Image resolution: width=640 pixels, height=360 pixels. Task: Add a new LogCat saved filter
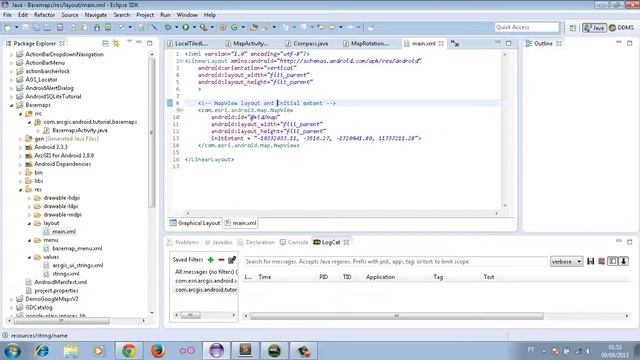[211, 260]
